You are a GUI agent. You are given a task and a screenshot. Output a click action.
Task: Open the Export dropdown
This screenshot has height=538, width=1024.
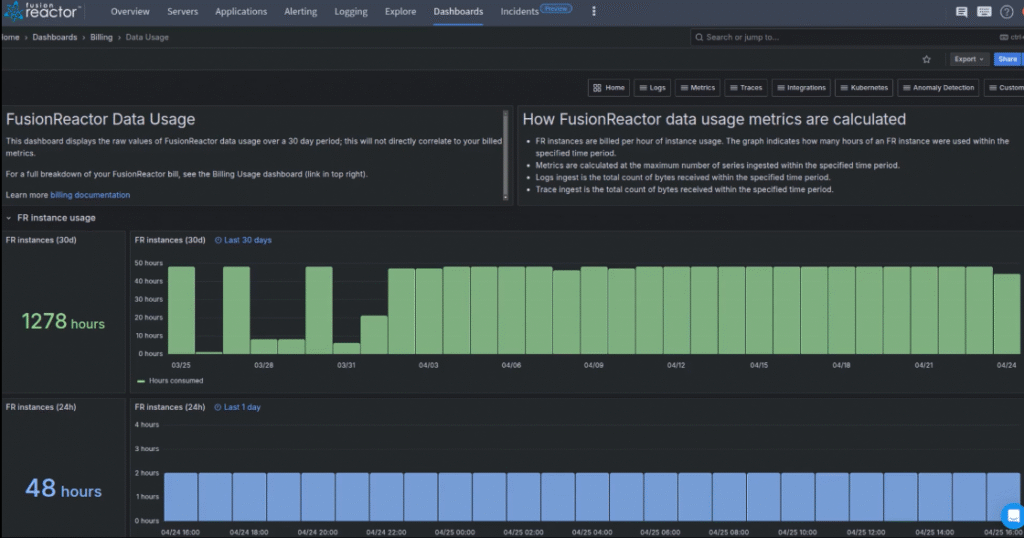pyautogui.click(x=968, y=59)
